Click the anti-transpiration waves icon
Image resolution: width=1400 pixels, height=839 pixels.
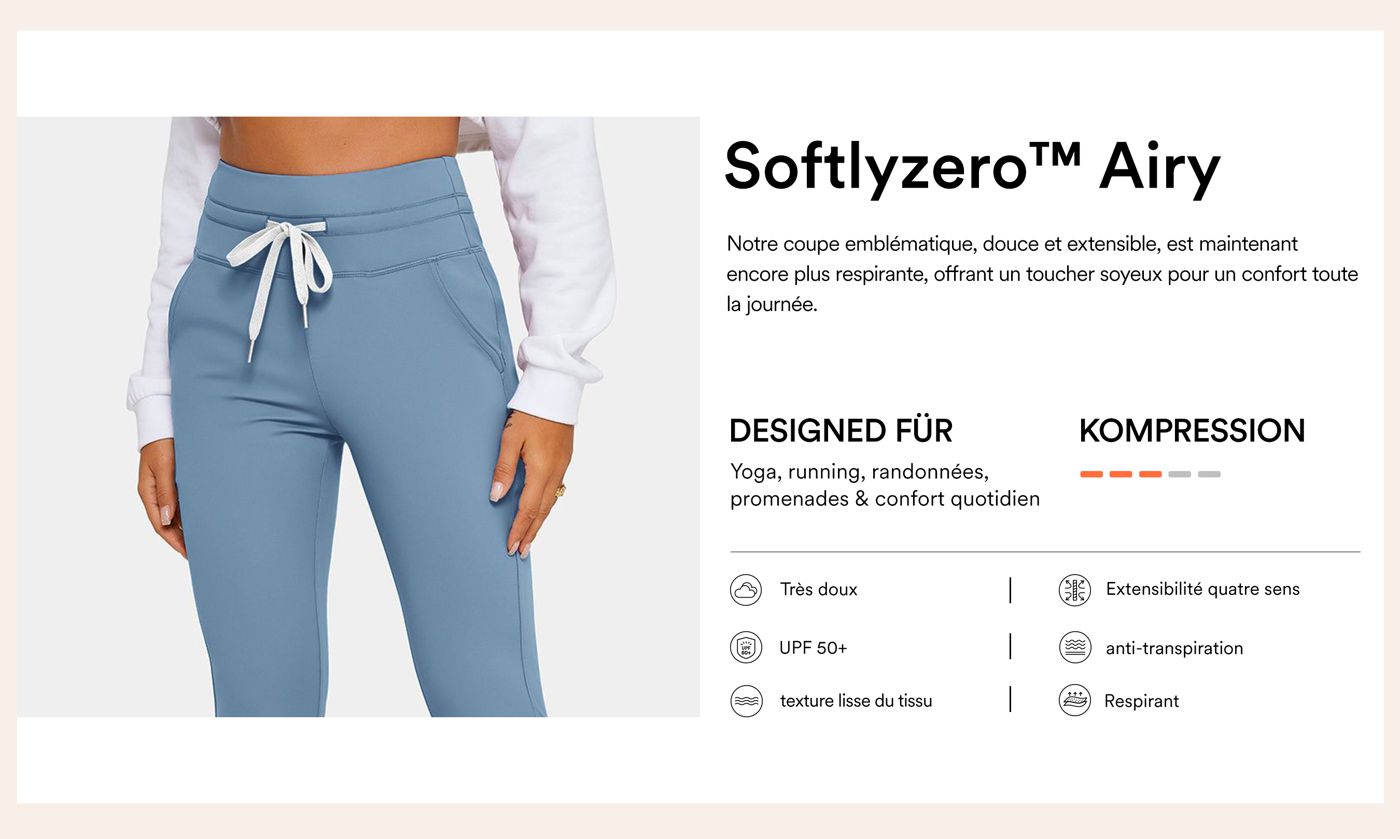click(x=1075, y=648)
